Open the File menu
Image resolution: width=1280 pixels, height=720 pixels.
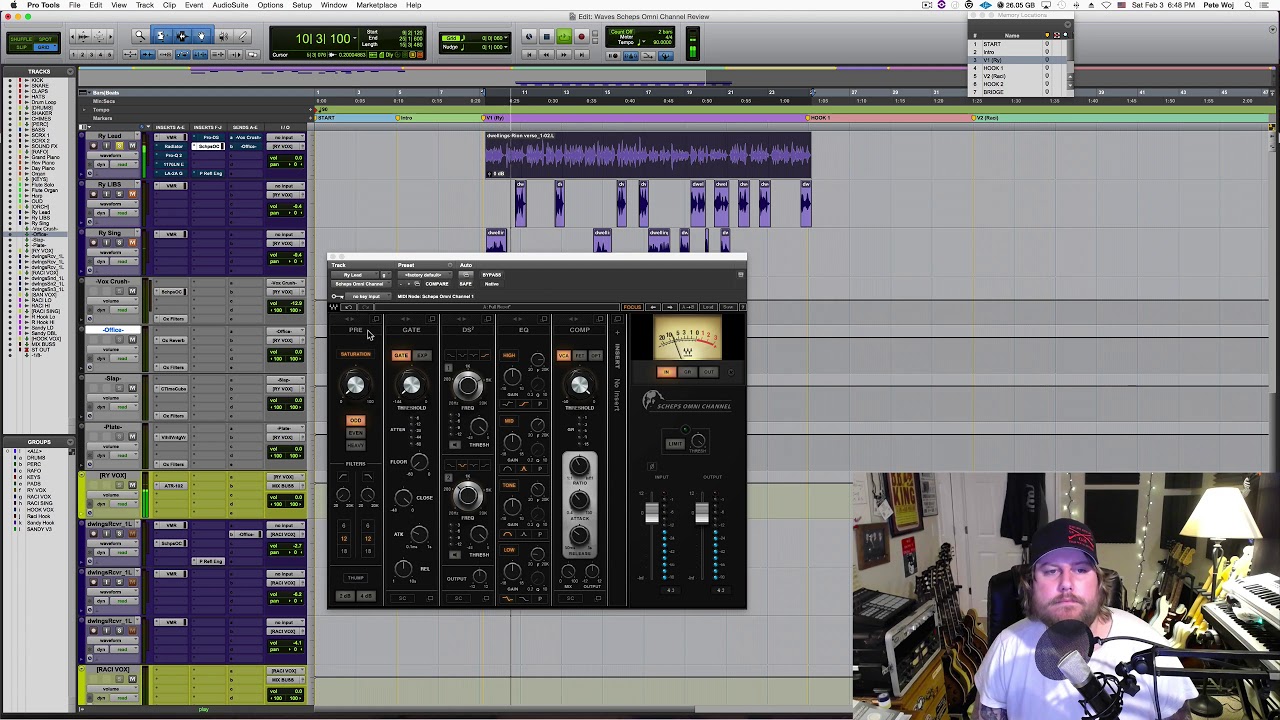[x=74, y=5]
